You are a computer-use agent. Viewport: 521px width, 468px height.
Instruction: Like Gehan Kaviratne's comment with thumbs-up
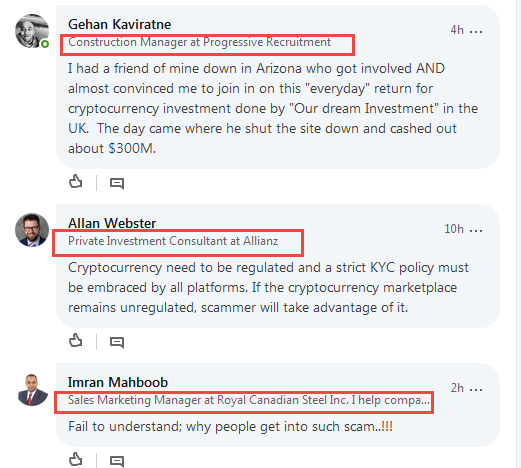pos(76,182)
